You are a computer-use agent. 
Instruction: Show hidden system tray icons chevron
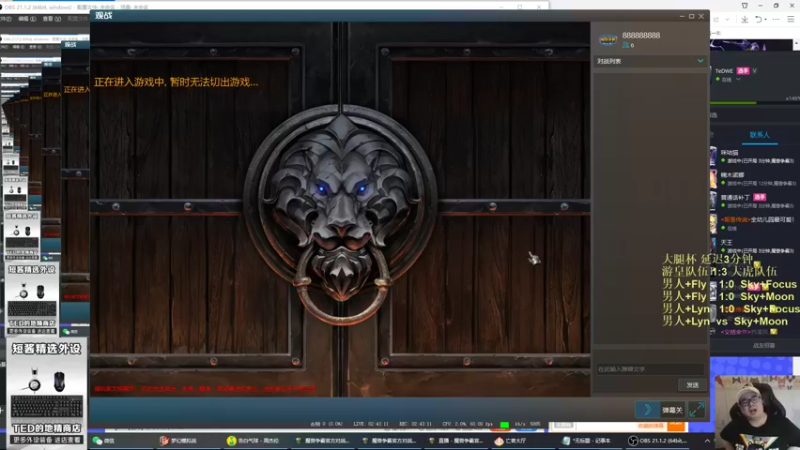[707, 441]
